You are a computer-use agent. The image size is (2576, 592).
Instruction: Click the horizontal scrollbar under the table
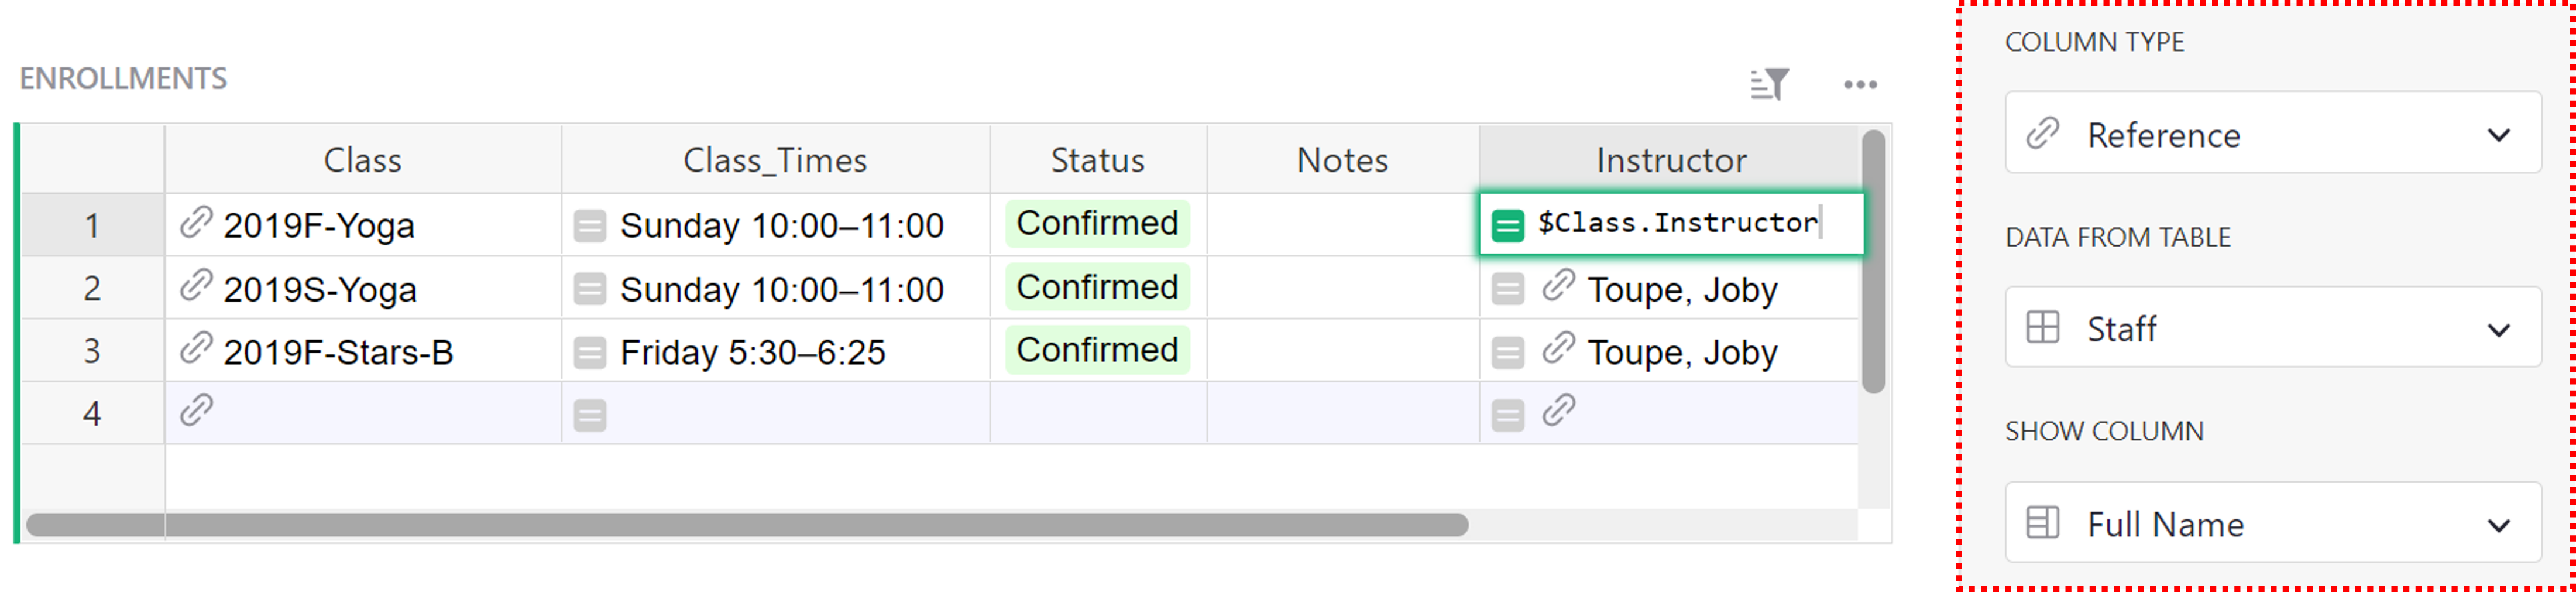pos(746,525)
